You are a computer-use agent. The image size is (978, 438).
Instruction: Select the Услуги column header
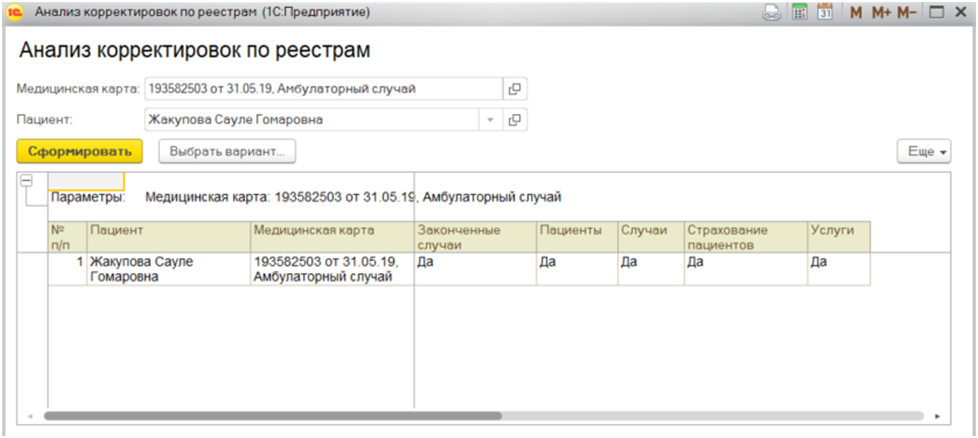click(x=839, y=237)
